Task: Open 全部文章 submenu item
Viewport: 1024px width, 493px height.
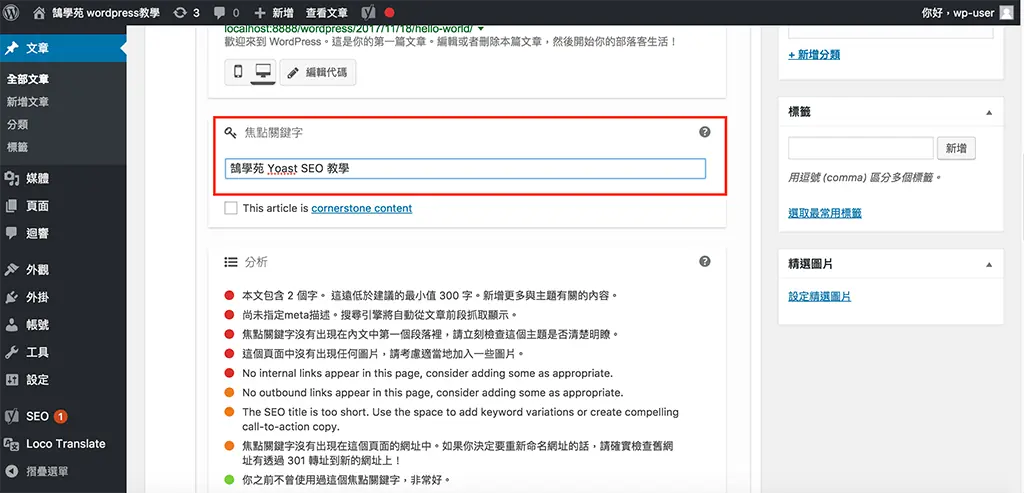Action: (28, 80)
